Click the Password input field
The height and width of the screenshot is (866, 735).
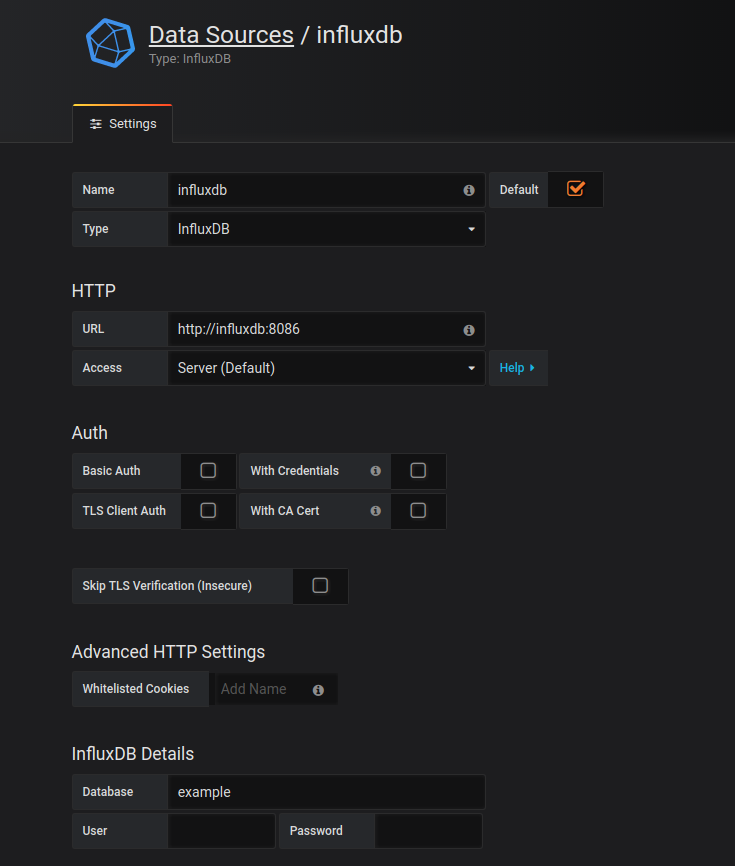(x=428, y=831)
